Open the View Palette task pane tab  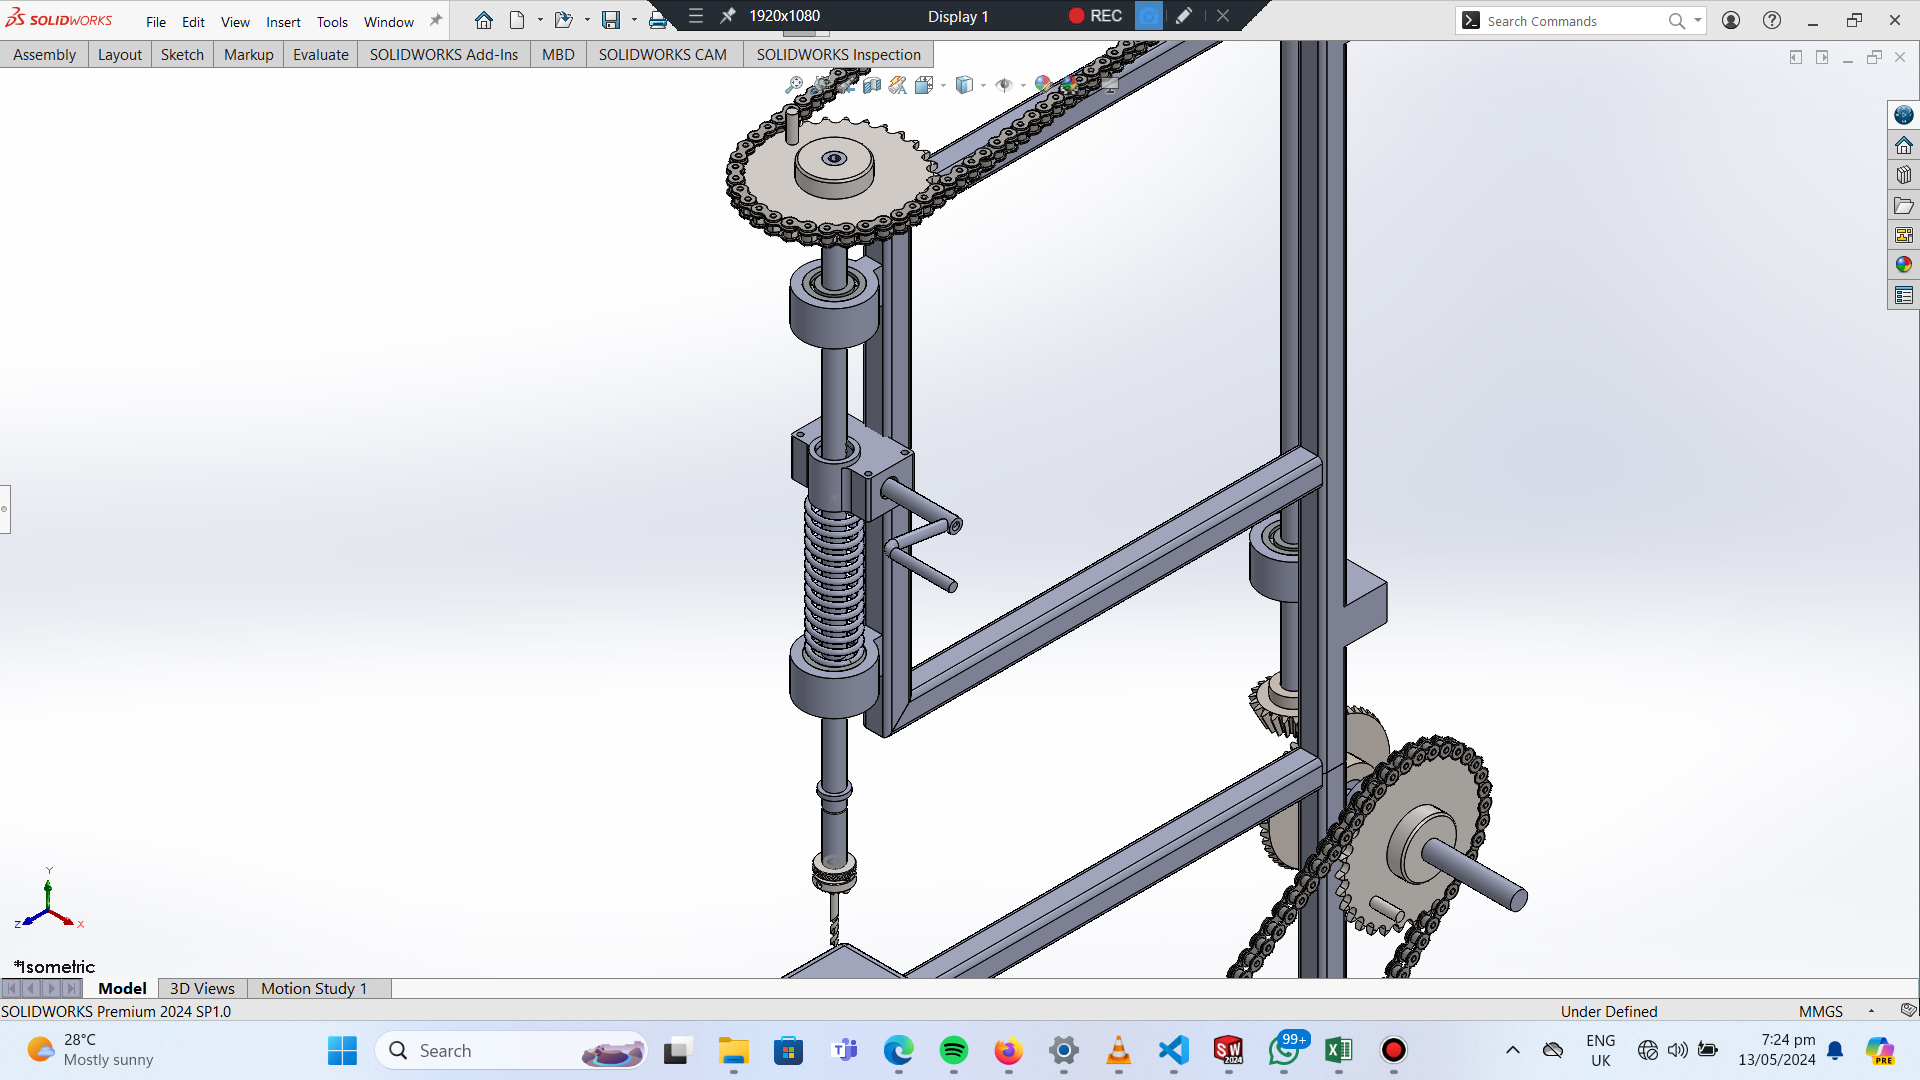click(1903, 235)
